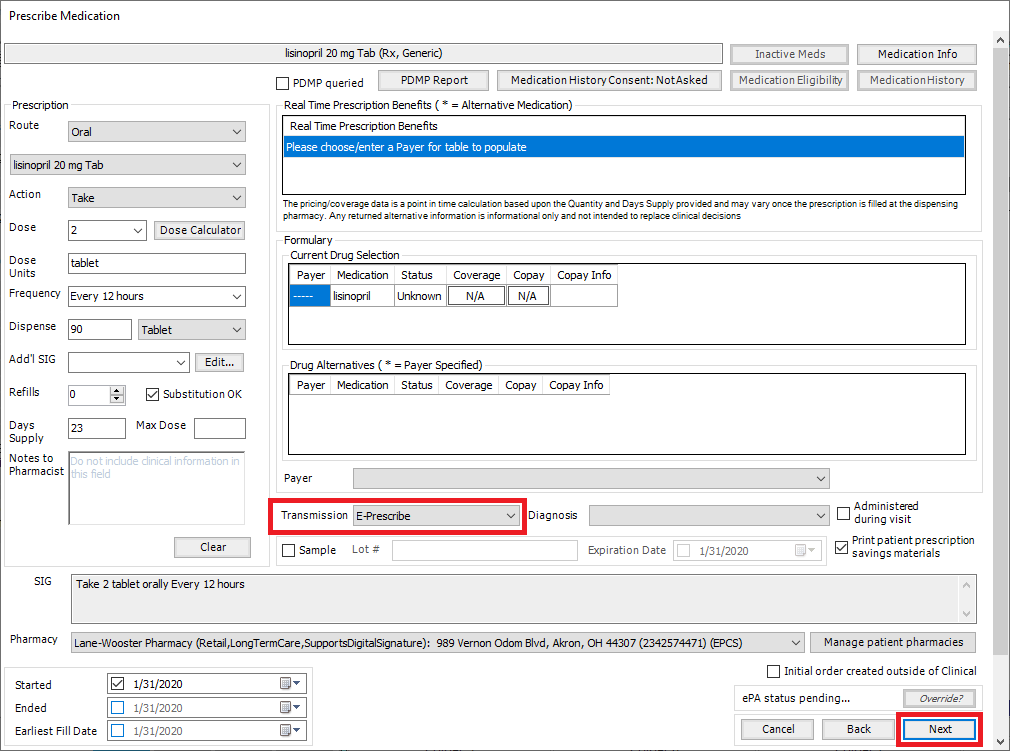This screenshot has height=751, width=1010.
Task: Click the Clear button
Action: pos(213,547)
